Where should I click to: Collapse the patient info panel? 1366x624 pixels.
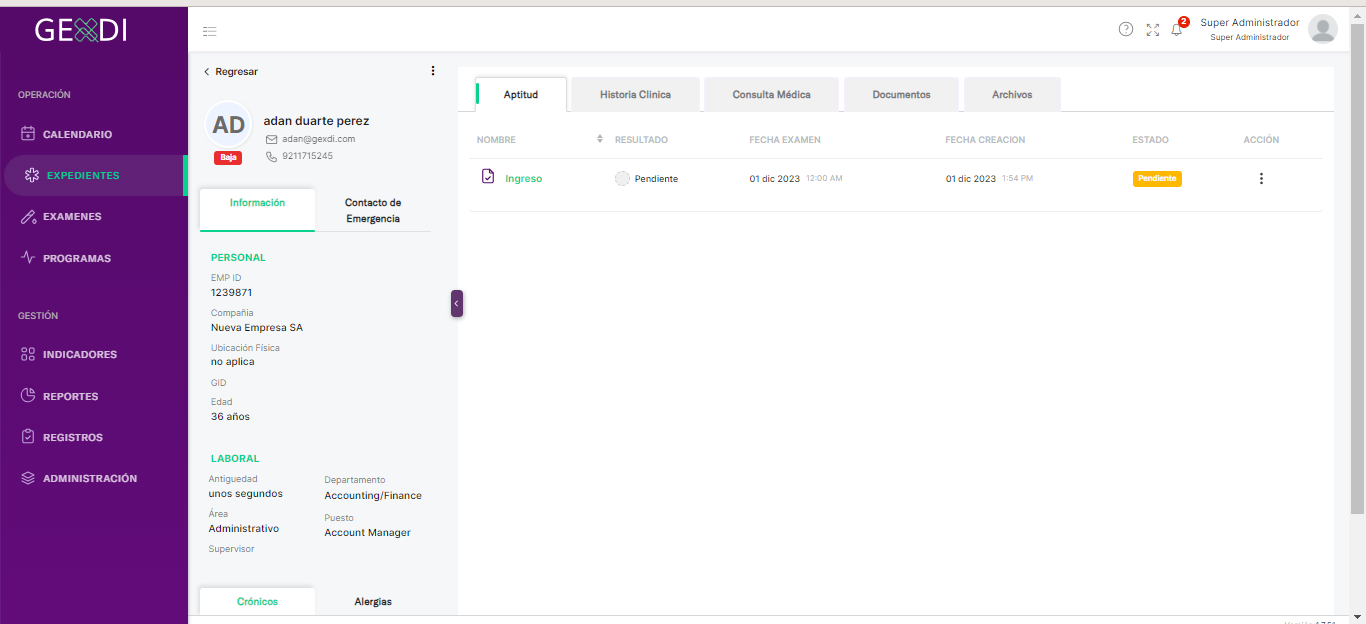coord(457,303)
